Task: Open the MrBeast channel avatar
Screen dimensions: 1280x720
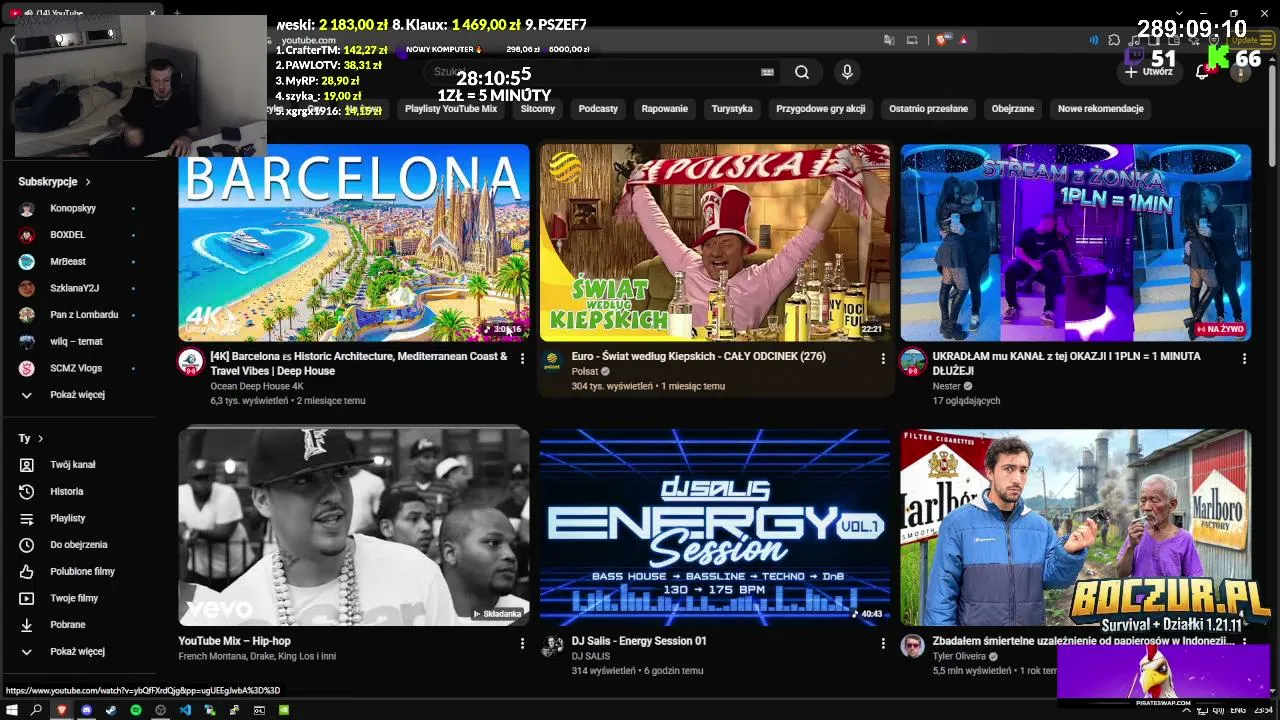Action: click(x=27, y=262)
